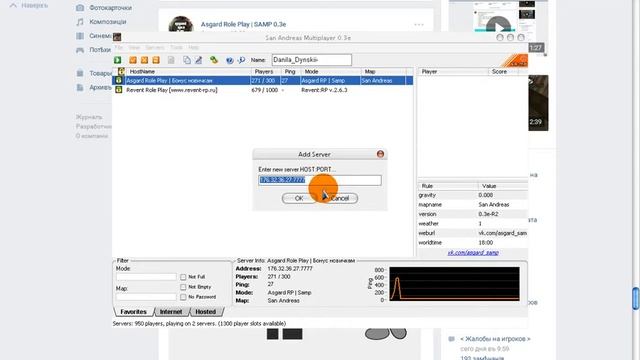
Task: Sort by the Players column header
Action: pyautogui.click(x=266, y=71)
